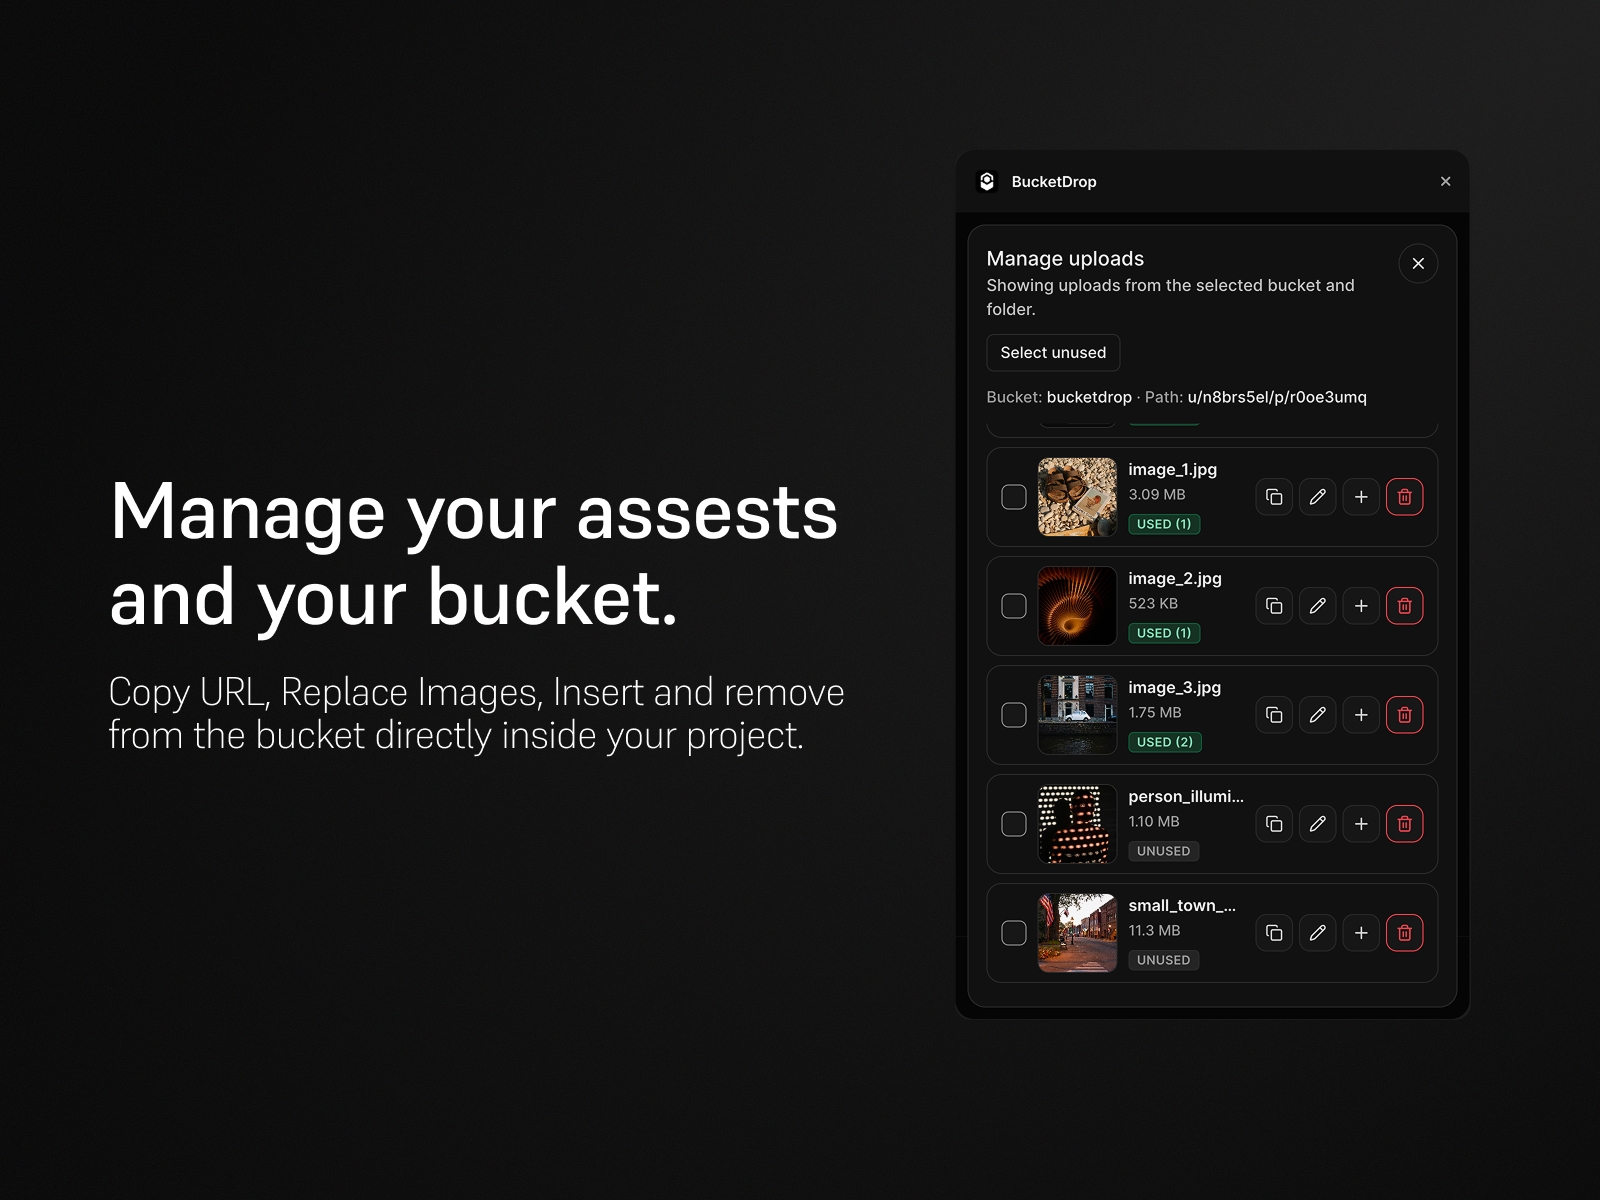Screen dimensions: 1600x1200
Task: Select the pencil icon on image_1.jpg
Action: pyautogui.click(x=1317, y=496)
